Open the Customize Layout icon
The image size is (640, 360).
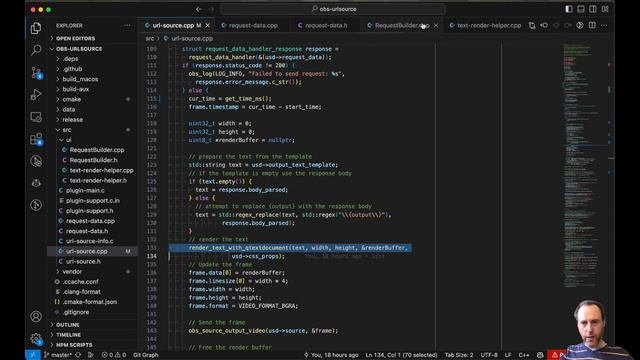click(605, 9)
